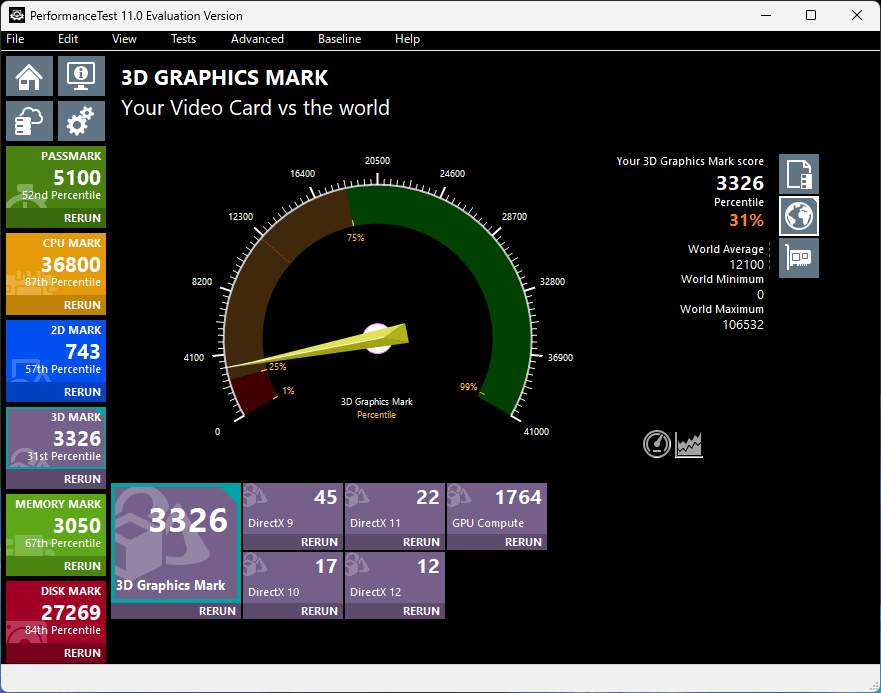This screenshot has width=881, height=693.
Task: Open the cloud baseline database icon
Action: tap(29, 121)
